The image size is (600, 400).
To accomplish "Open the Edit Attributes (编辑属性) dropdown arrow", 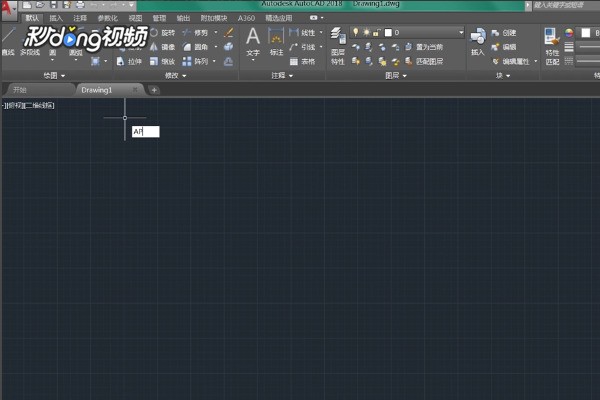I will coord(535,61).
